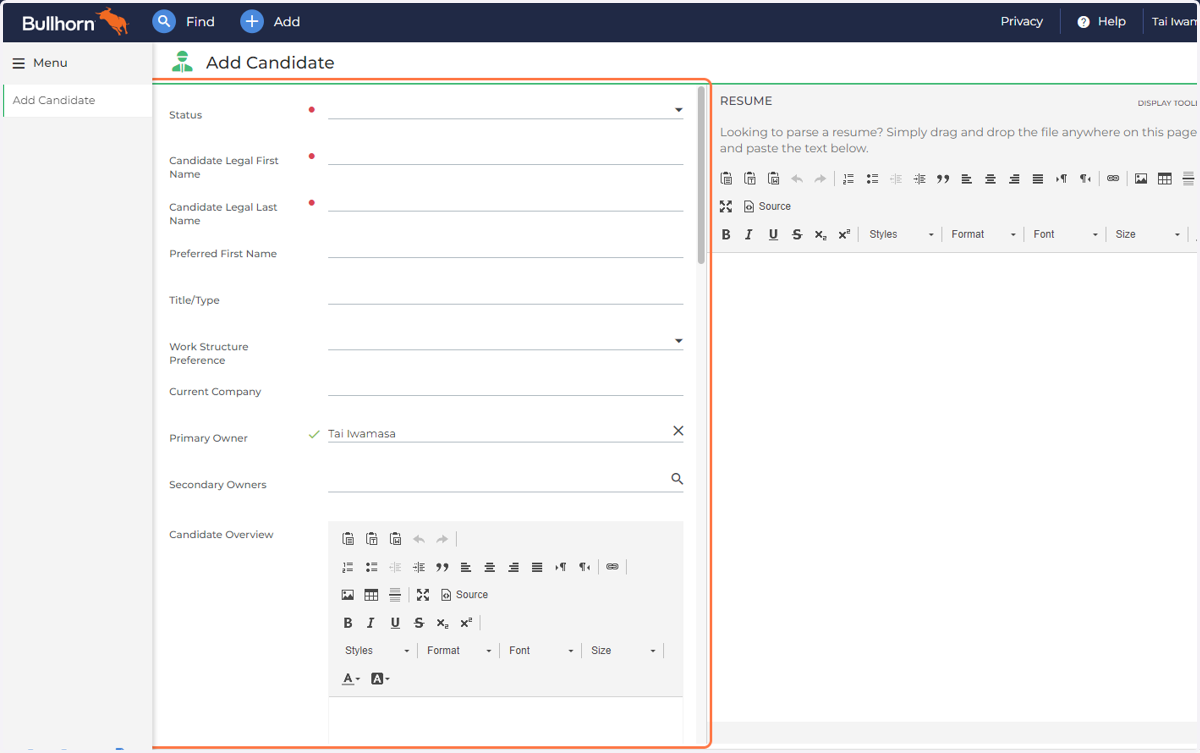The height and width of the screenshot is (753, 1200).
Task: Insert table in Candidate Overview editor
Action: point(372,595)
